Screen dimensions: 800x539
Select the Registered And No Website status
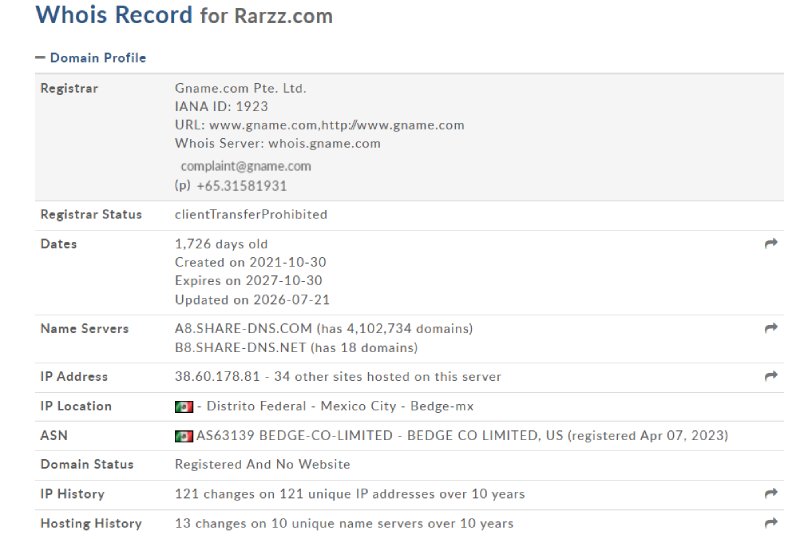click(x=262, y=464)
